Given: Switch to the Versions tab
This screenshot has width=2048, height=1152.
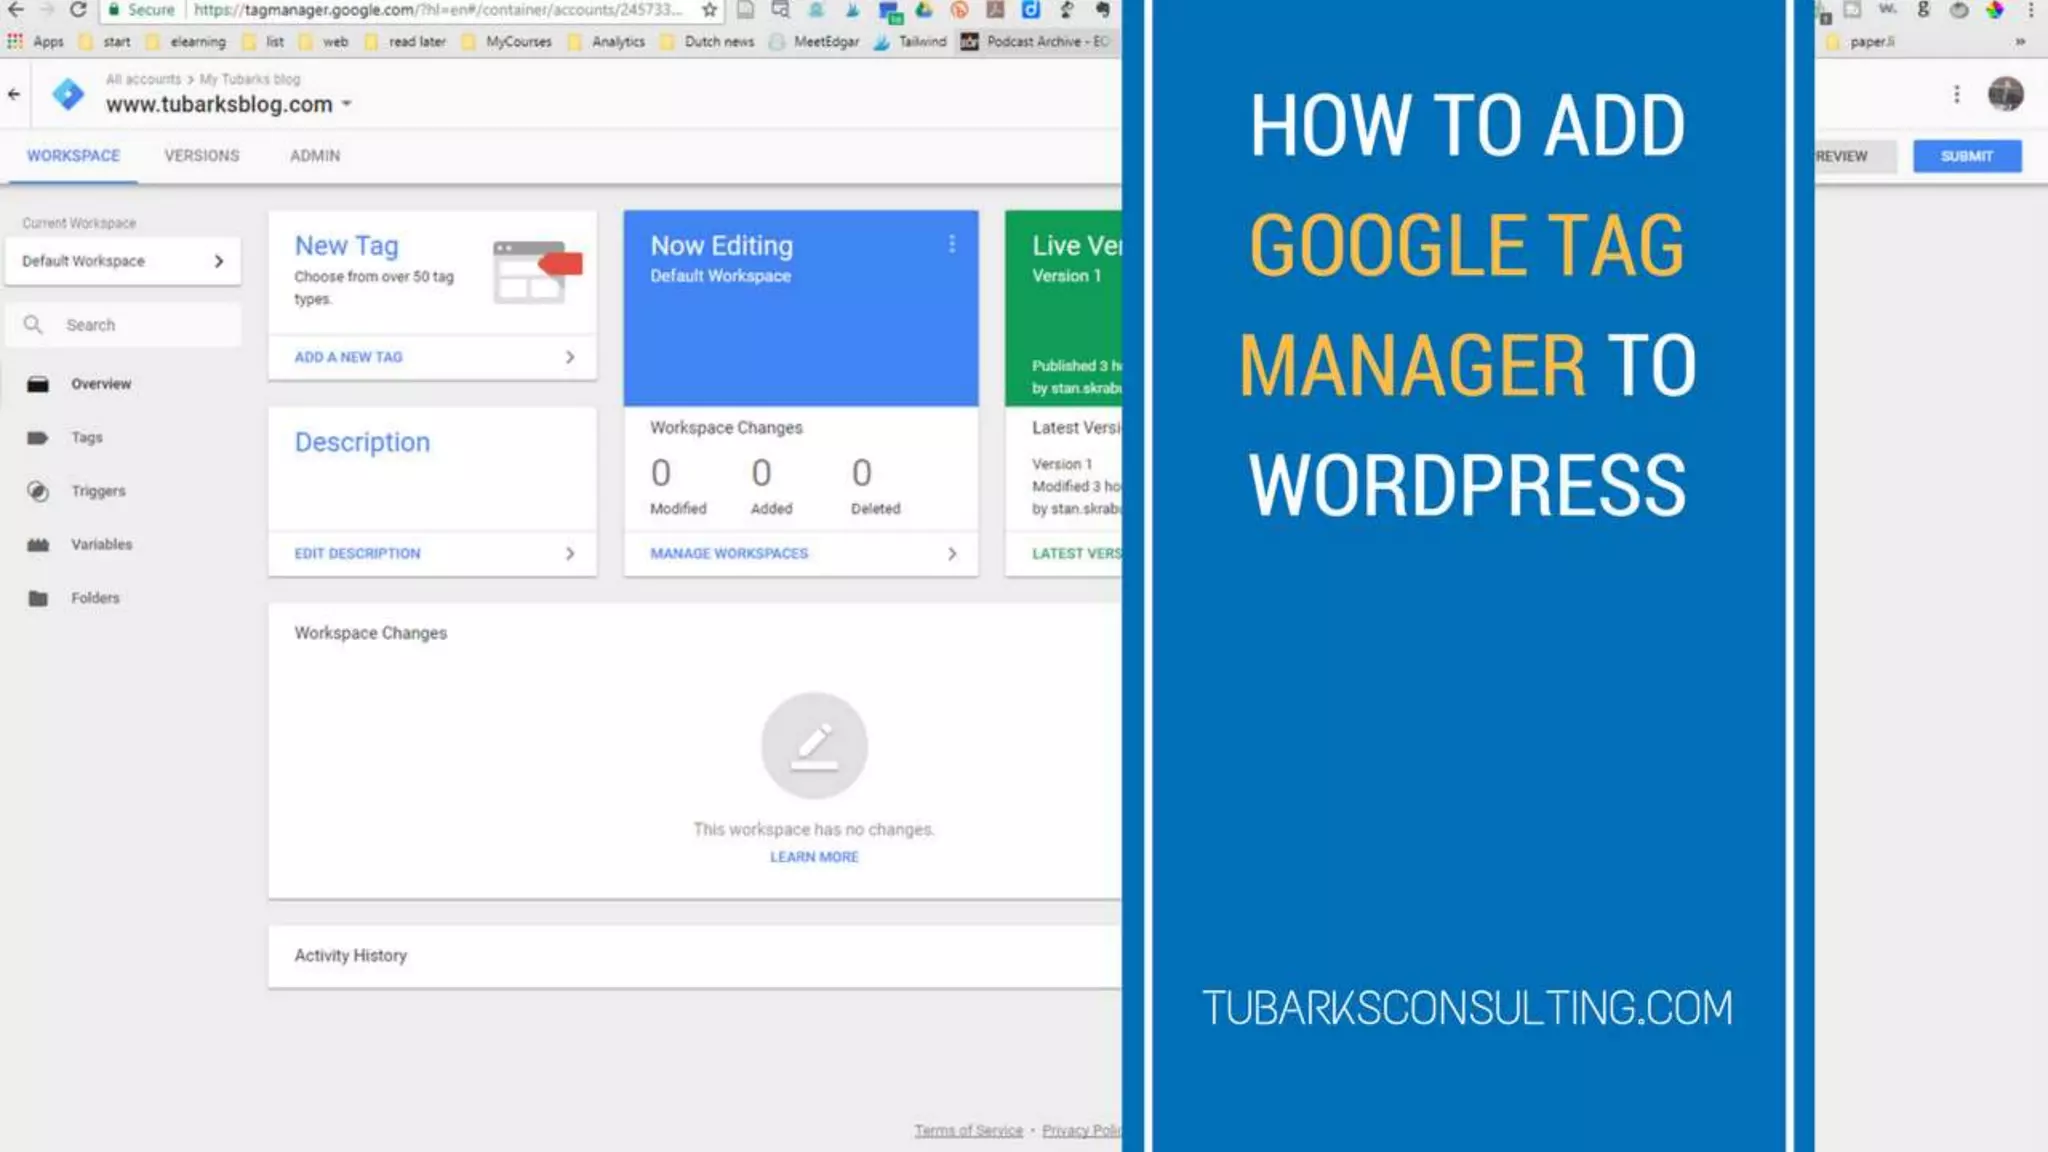Looking at the screenshot, I should coord(201,156).
